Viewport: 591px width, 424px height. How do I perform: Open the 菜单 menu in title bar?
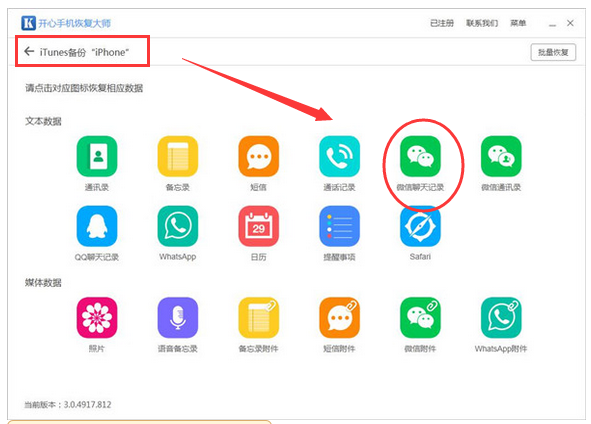point(518,23)
